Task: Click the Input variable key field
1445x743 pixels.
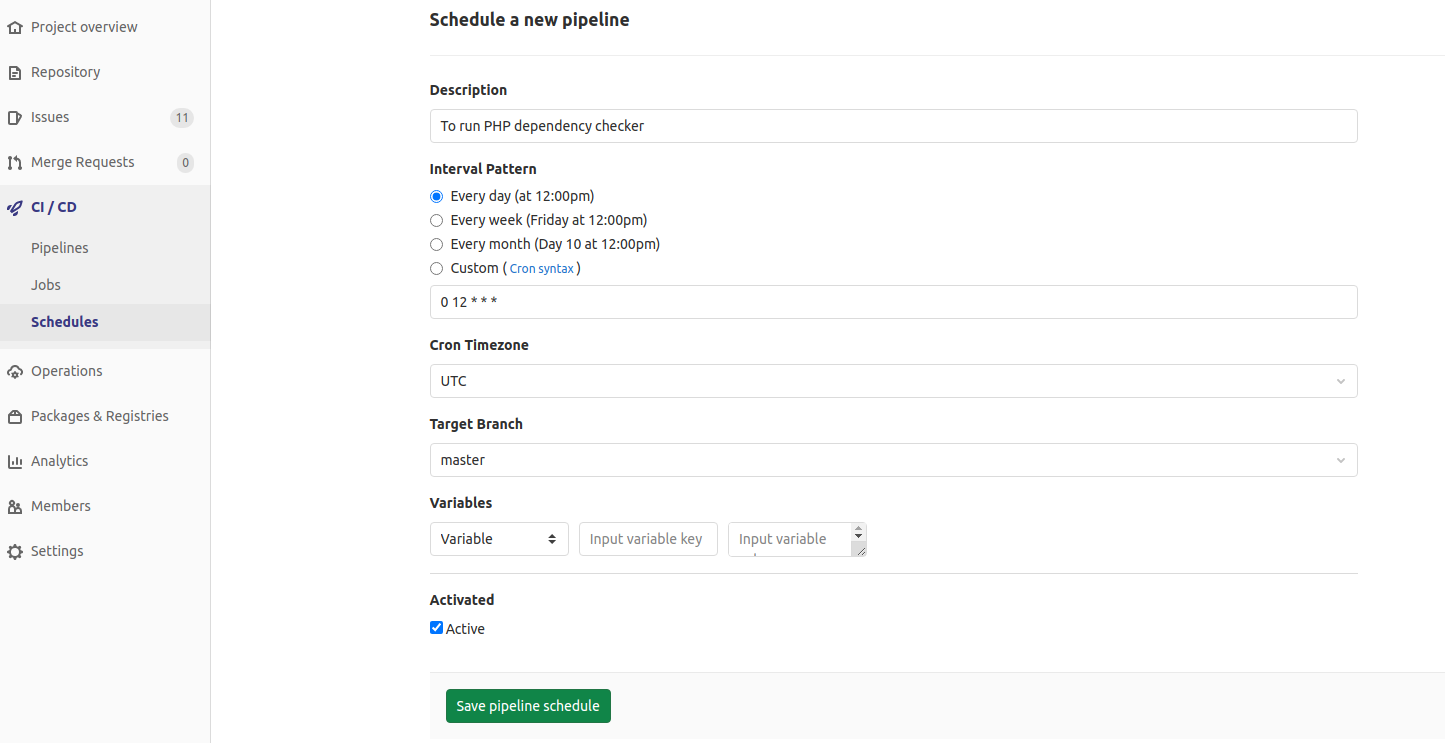Action: click(648, 539)
